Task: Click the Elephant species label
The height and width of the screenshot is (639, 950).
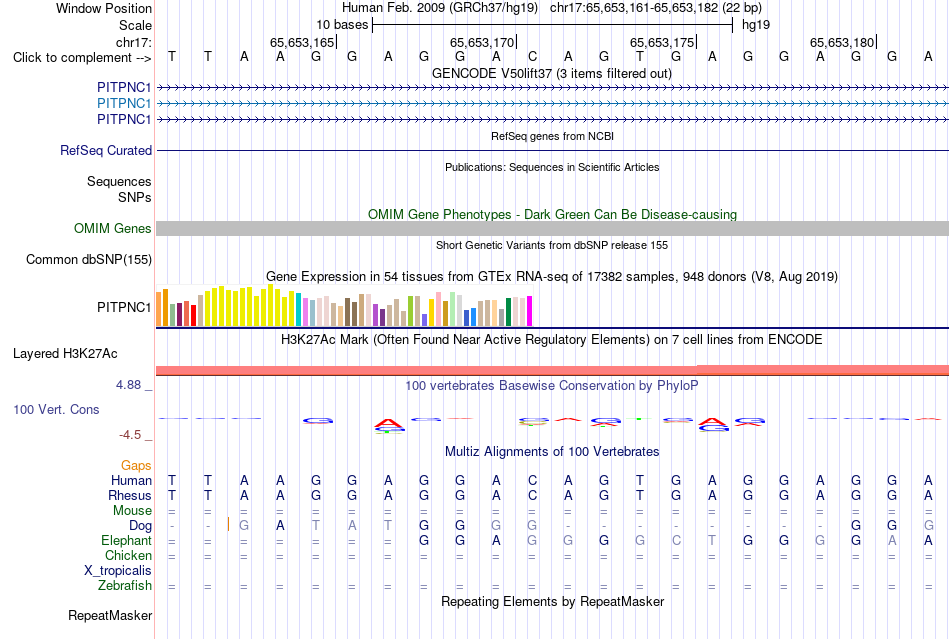Action: pyautogui.click(x=126, y=540)
